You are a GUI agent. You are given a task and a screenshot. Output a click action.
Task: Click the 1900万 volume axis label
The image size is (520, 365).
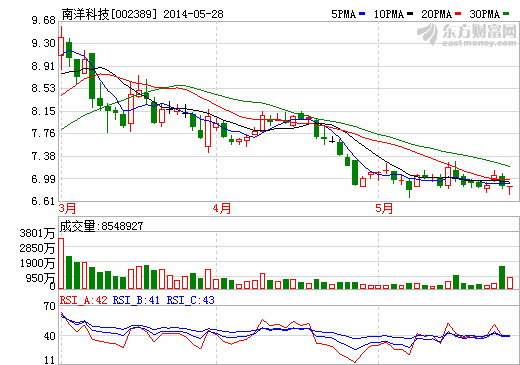pos(37,263)
